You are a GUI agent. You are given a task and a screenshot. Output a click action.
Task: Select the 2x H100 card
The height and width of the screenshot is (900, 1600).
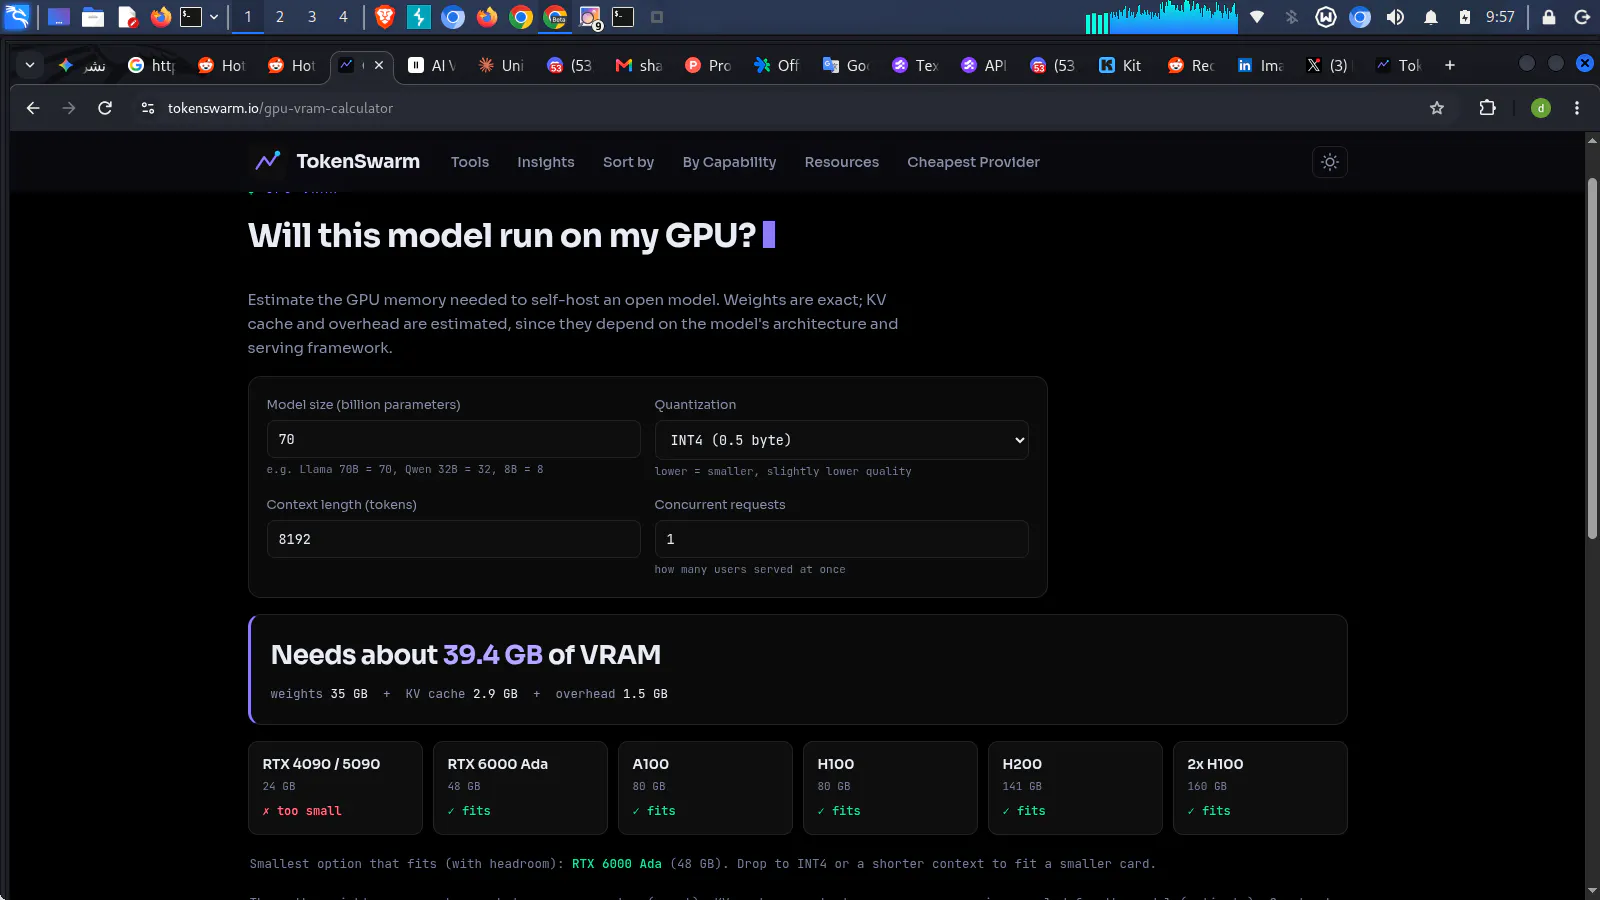click(1260, 788)
